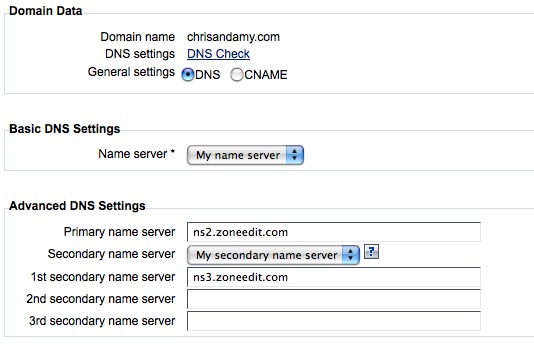Focus the empty 3rd secondary name server field
Screen dimensions: 534x364
(x=334, y=321)
